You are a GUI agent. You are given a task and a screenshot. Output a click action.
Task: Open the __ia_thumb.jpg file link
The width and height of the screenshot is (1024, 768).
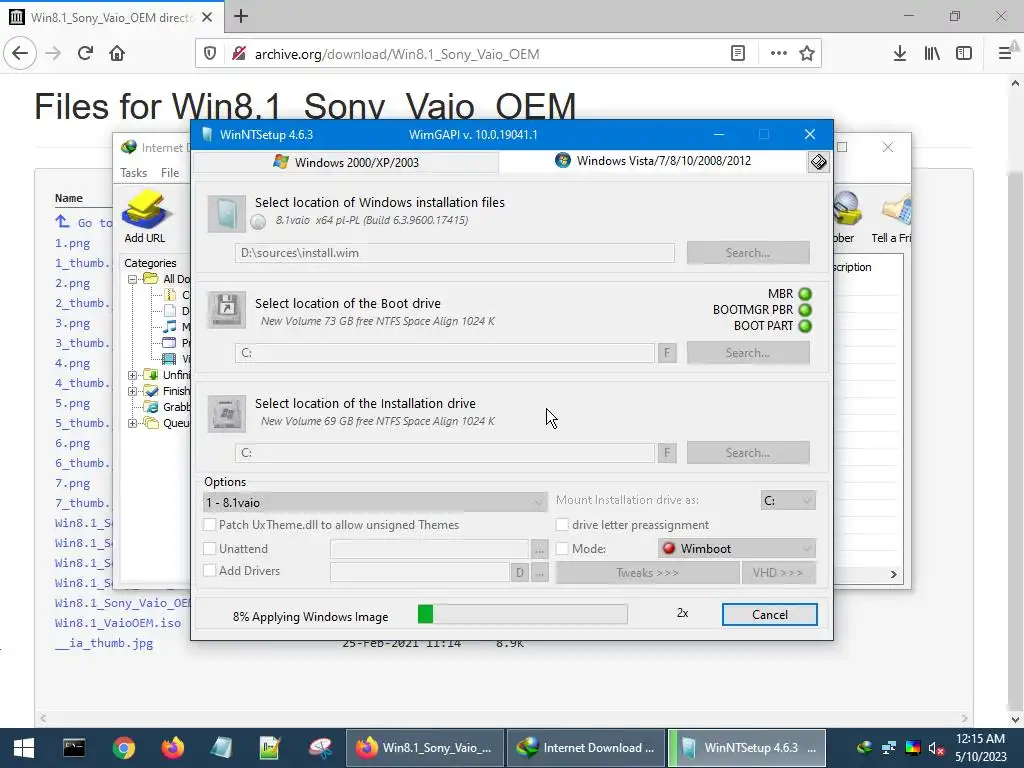[x=104, y=643]
